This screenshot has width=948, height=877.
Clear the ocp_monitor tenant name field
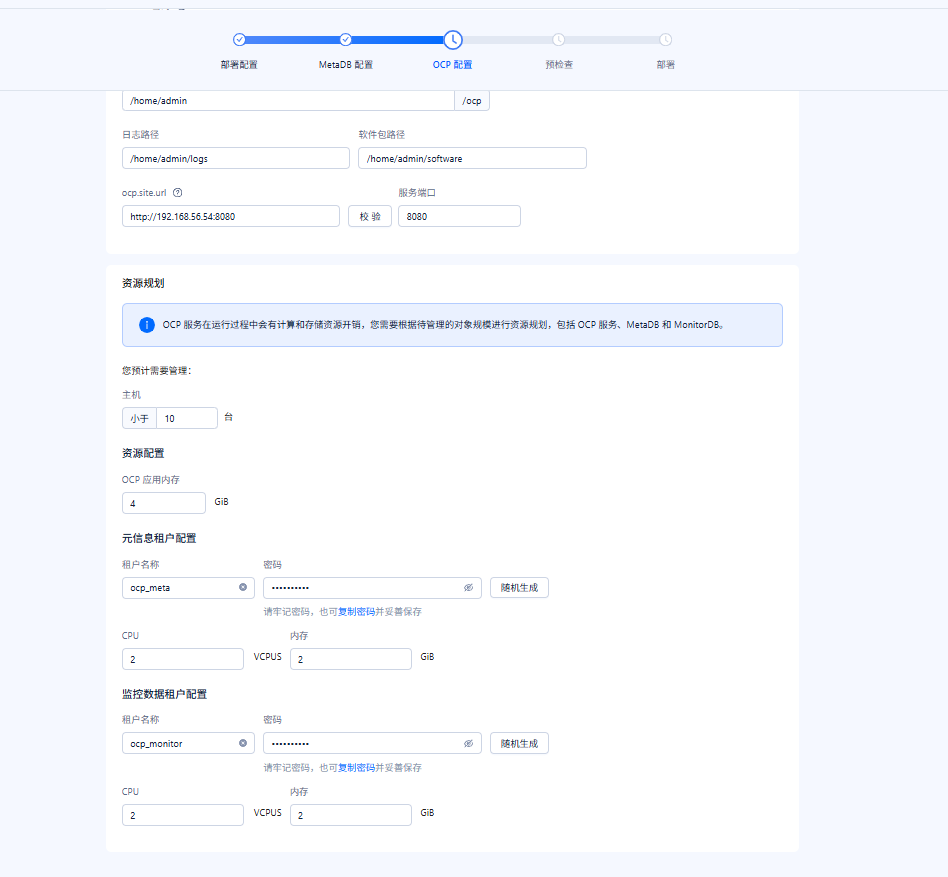coord(243,743)
